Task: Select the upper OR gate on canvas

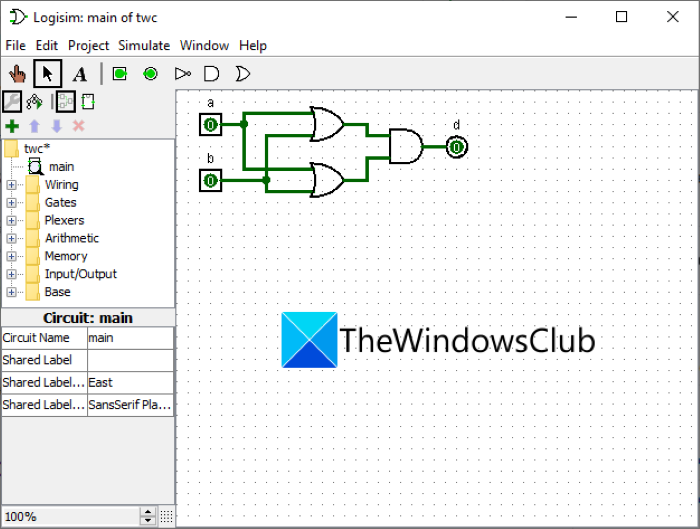Action: [x=328, y=124]
